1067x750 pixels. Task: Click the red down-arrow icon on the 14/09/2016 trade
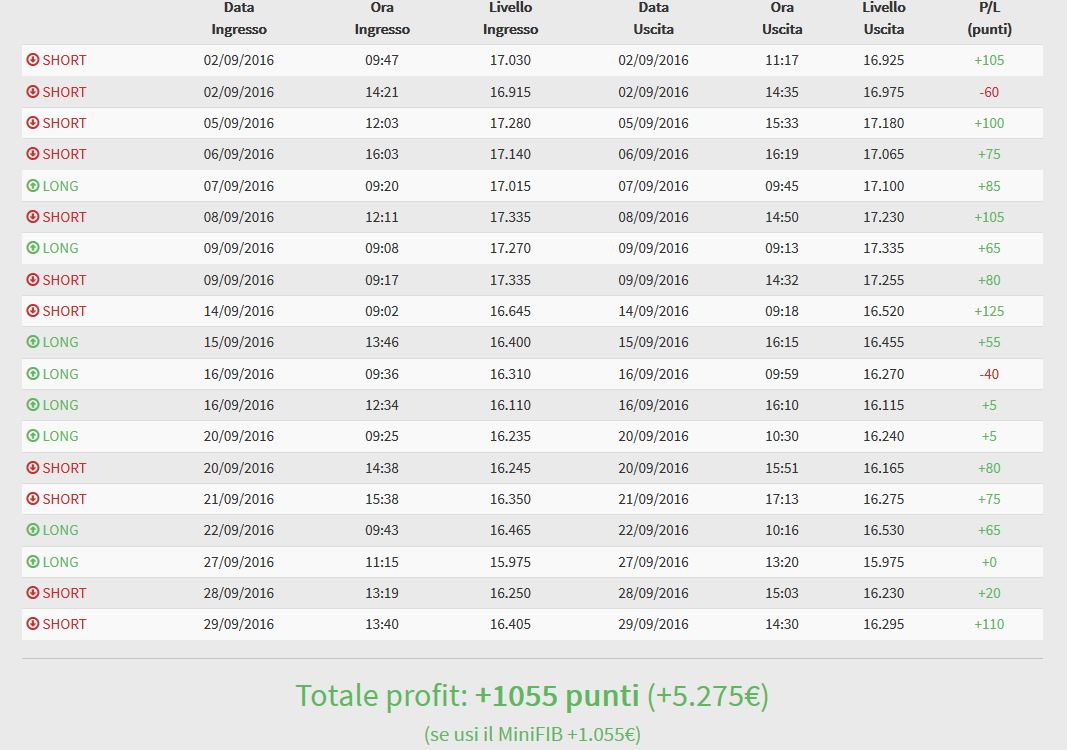click(x=33, y=311)
